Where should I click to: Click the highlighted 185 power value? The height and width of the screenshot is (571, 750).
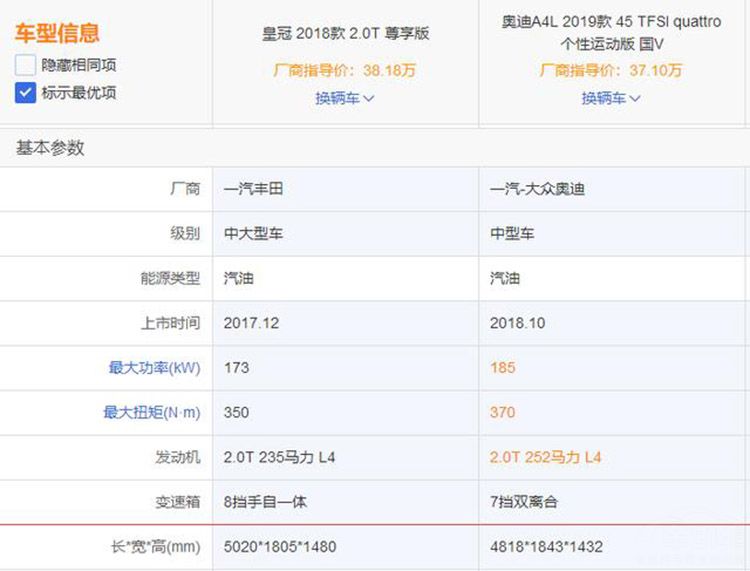503,368
